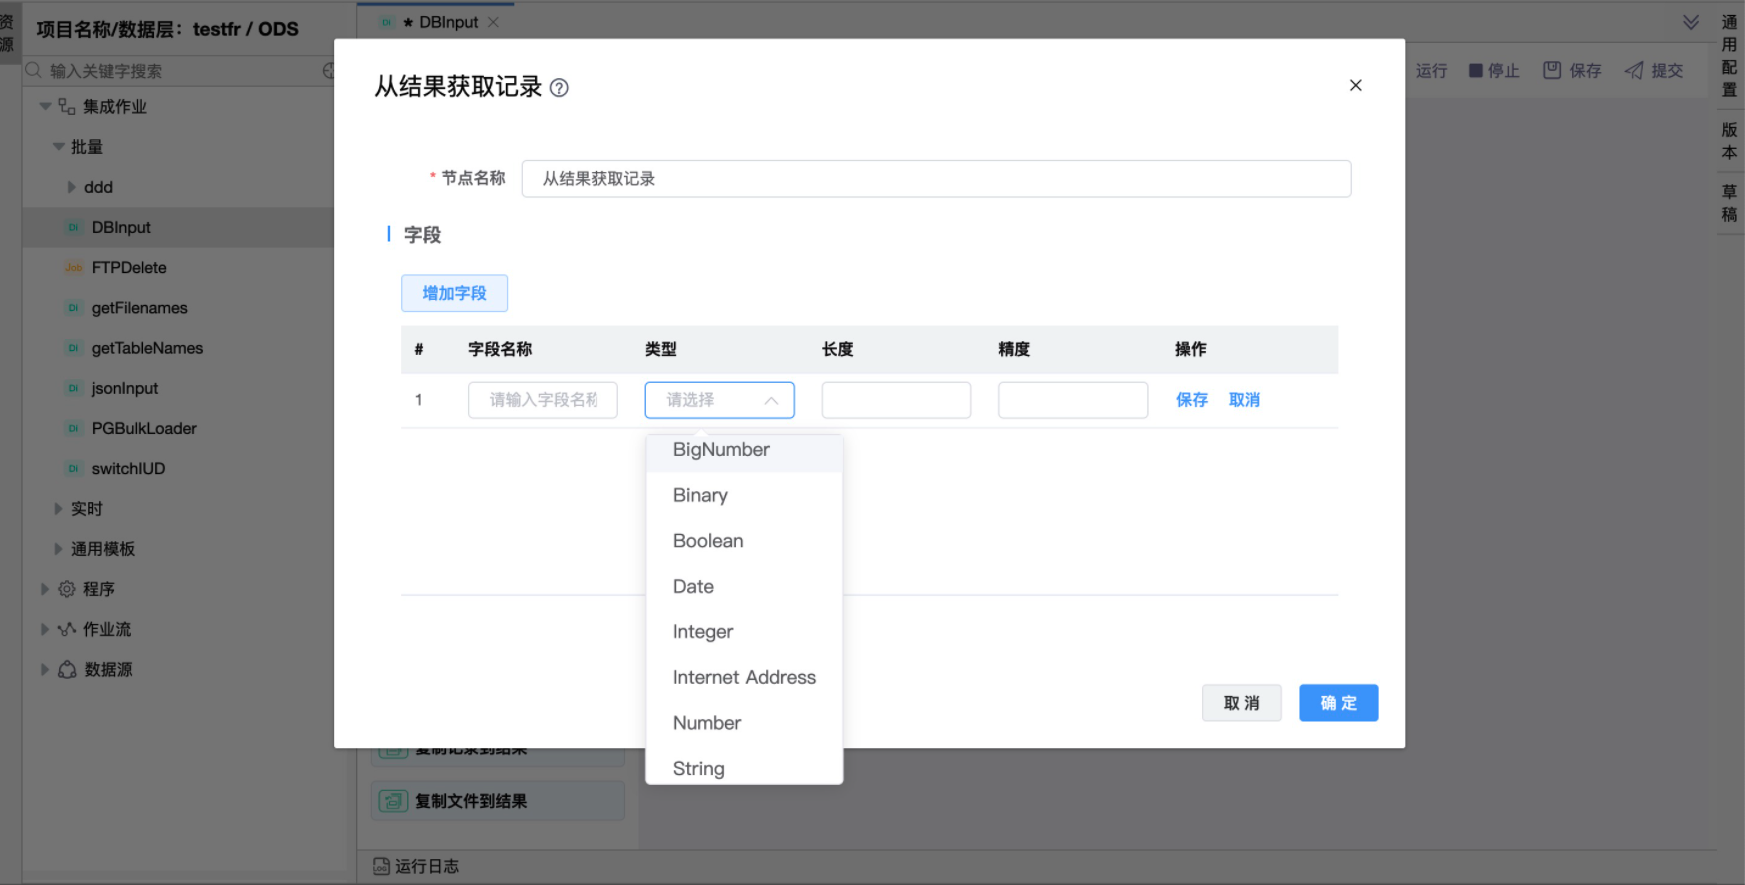Select the String type option
The image size is (1745, 885).
(698, 768)
